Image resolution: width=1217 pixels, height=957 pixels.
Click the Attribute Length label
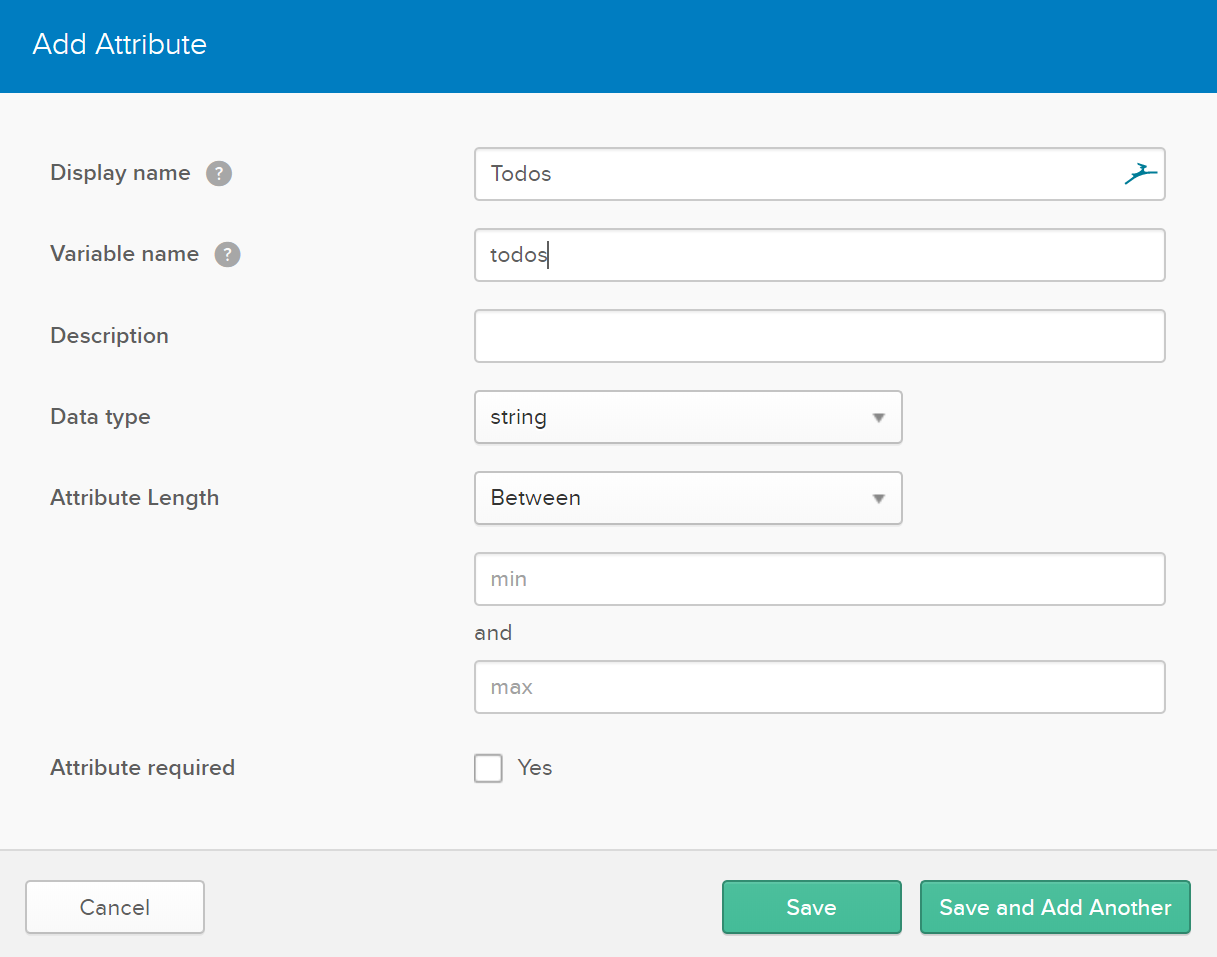point(135,498)
